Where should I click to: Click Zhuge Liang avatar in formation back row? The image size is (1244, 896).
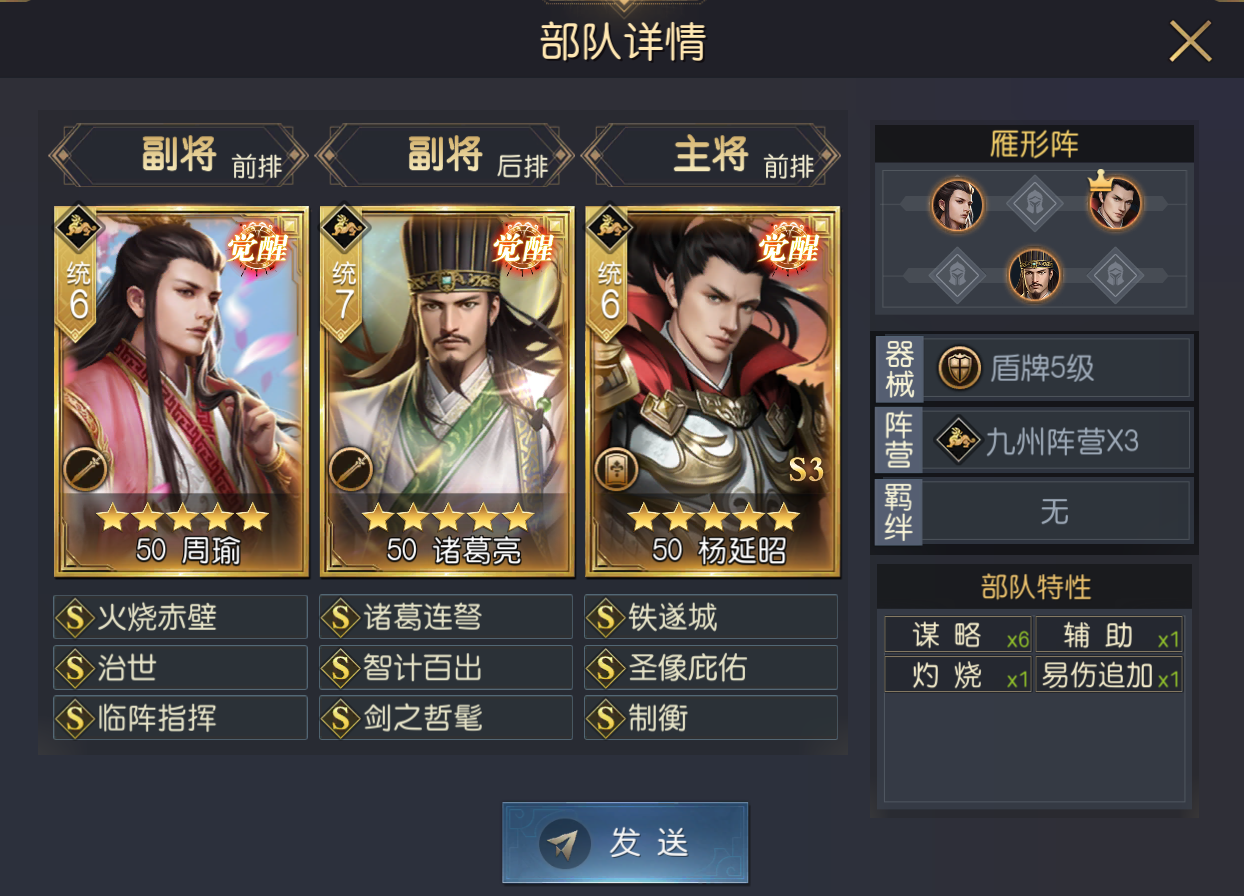click(x=1035, y=275)
